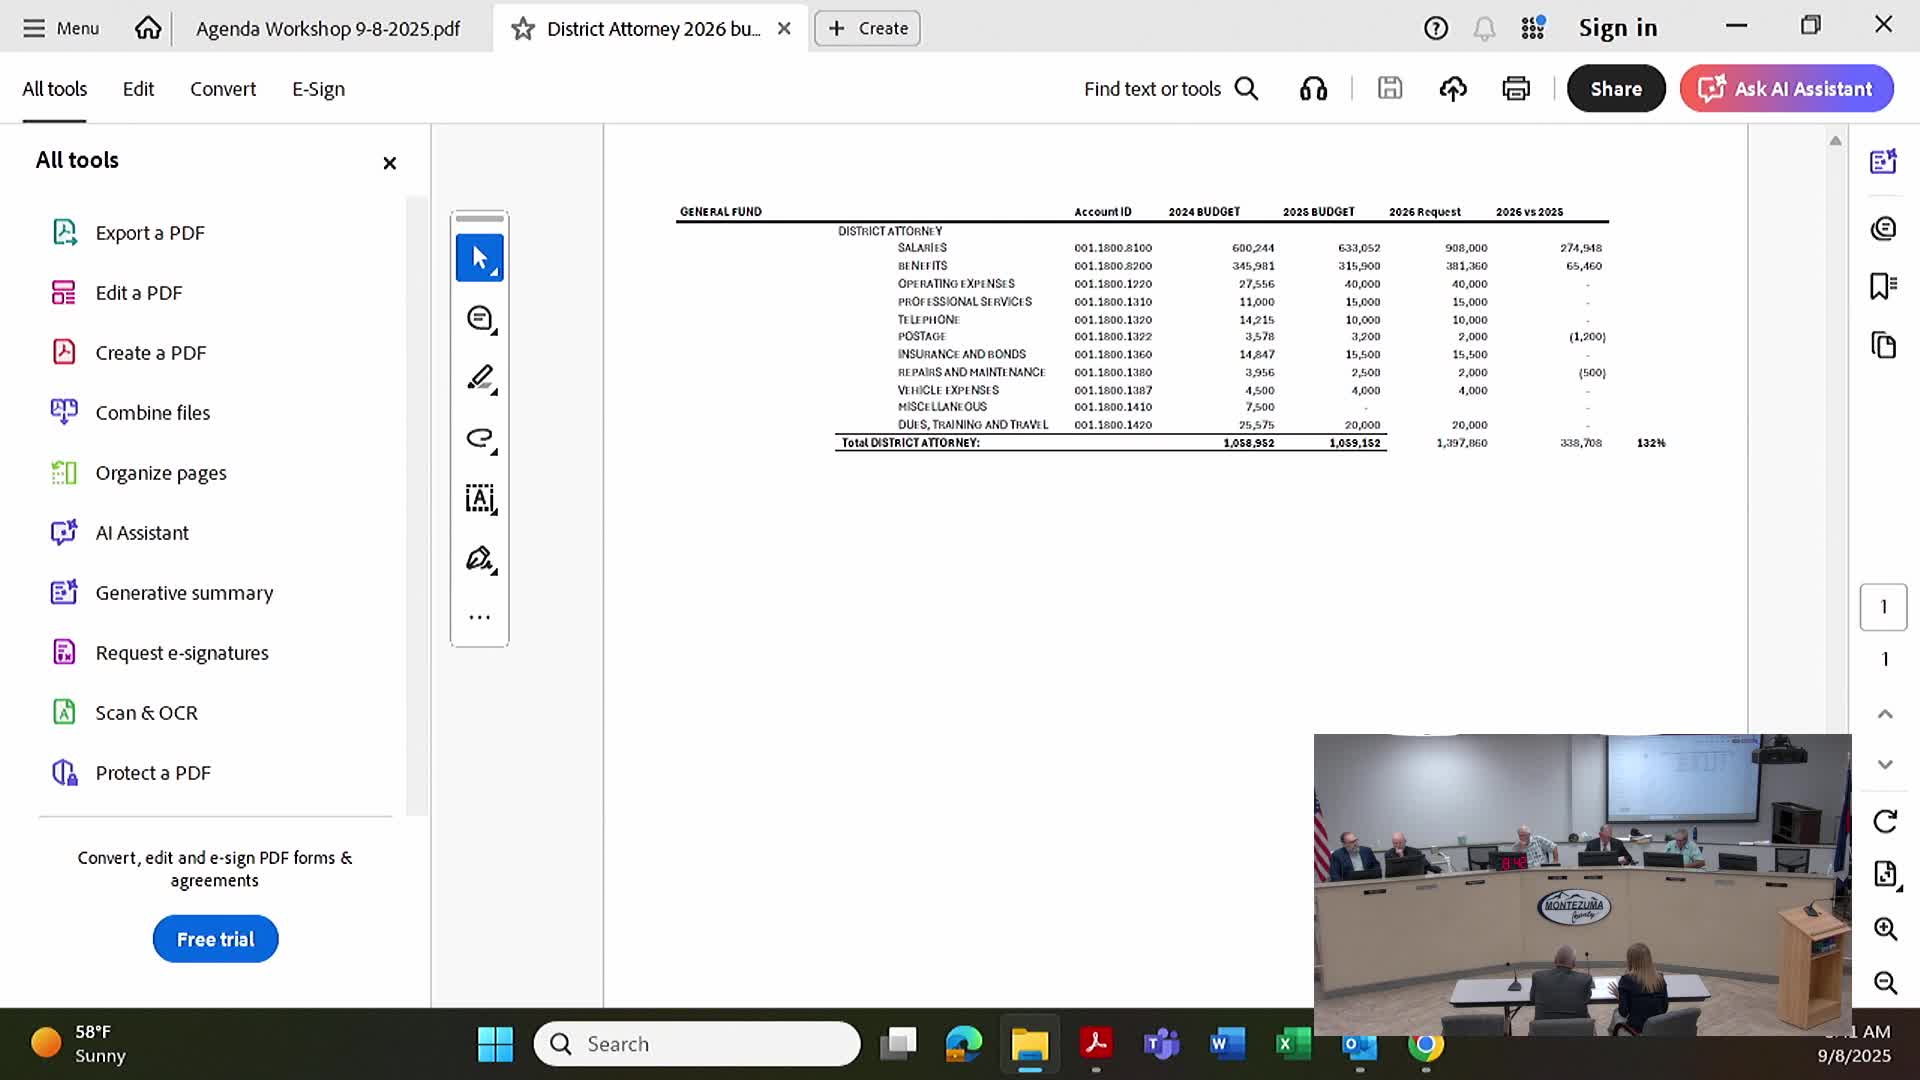This screenshot has height=1080, width=1920.
Task: Open the Convert tab
Action: click(x=223, y=89)
